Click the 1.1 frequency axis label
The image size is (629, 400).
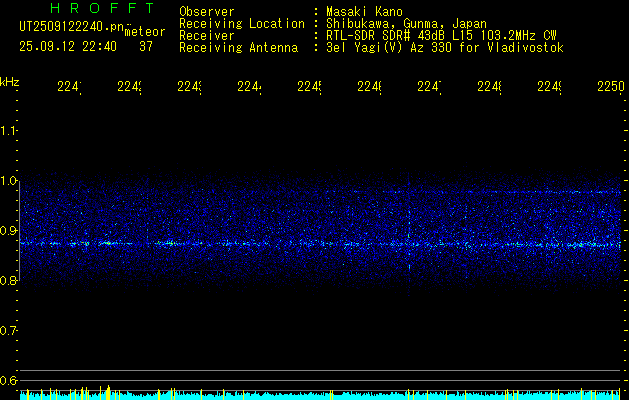tap(9, 130)
